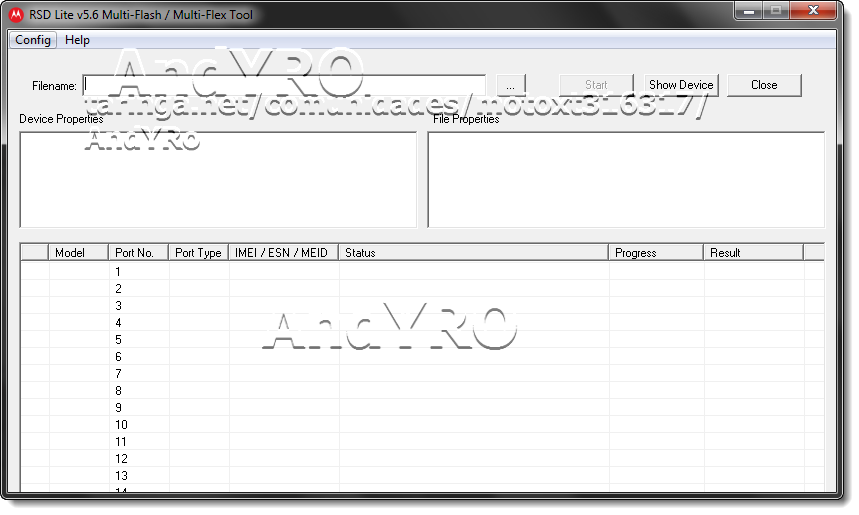Close the window with title bar X
This screenshot has width=859, height=515.
click(813, 11)
